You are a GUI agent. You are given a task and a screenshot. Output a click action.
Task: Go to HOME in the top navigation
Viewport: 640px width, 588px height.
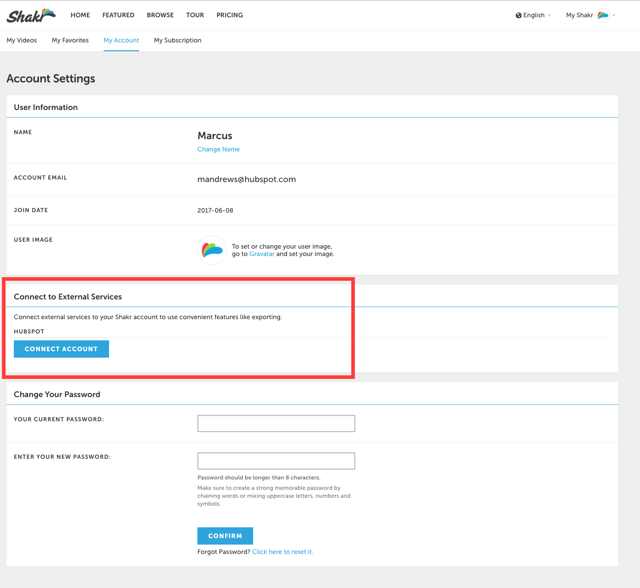pos(80,15)
